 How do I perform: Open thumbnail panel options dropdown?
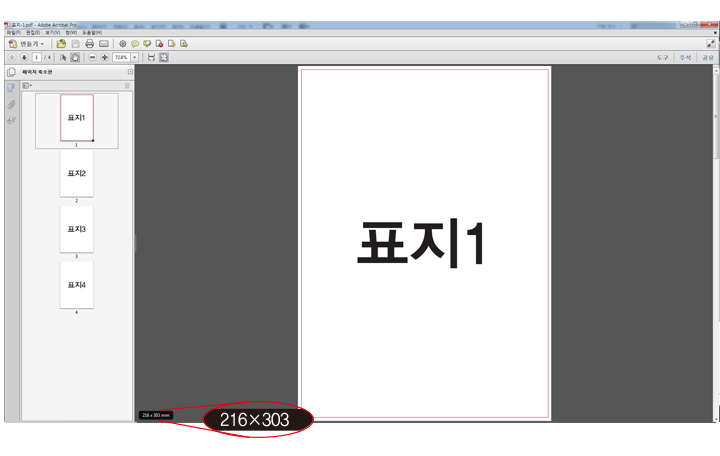coord(28,86)
